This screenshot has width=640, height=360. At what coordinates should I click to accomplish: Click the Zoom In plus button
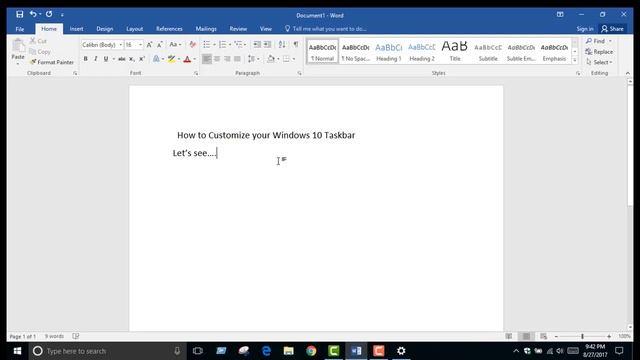click(x=609, y=336)
